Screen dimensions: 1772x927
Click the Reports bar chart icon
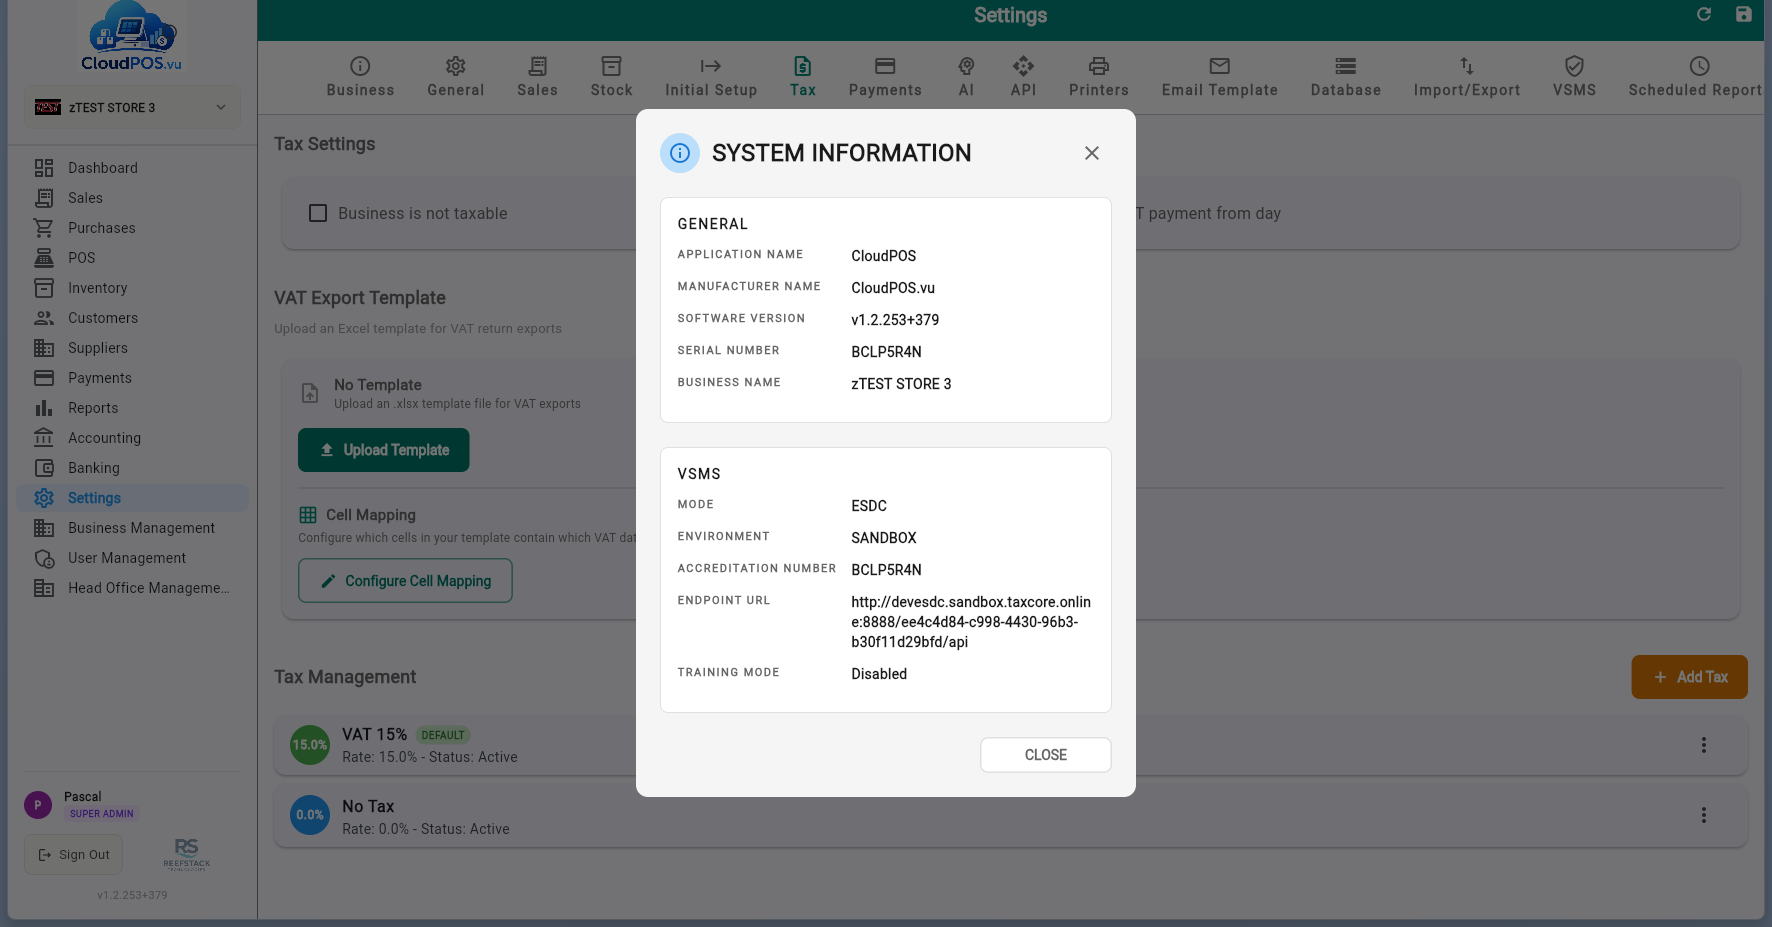point(44,408)
